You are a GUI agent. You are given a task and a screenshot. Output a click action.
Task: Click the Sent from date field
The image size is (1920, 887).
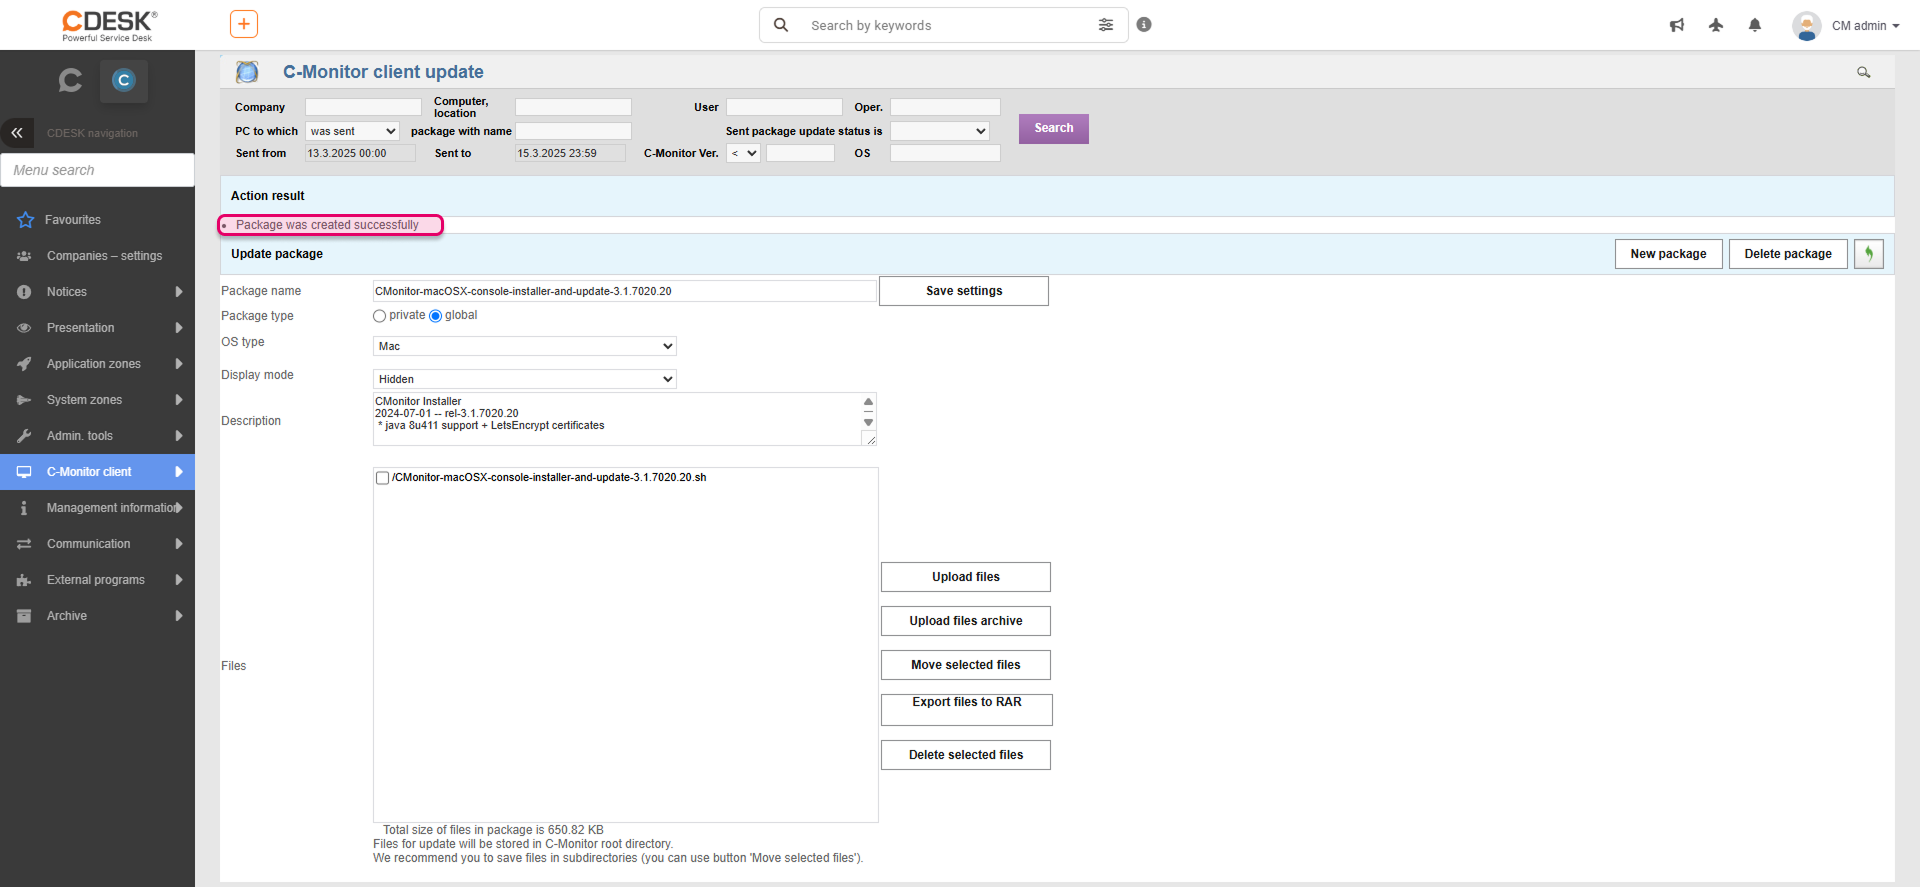(360, 153)
